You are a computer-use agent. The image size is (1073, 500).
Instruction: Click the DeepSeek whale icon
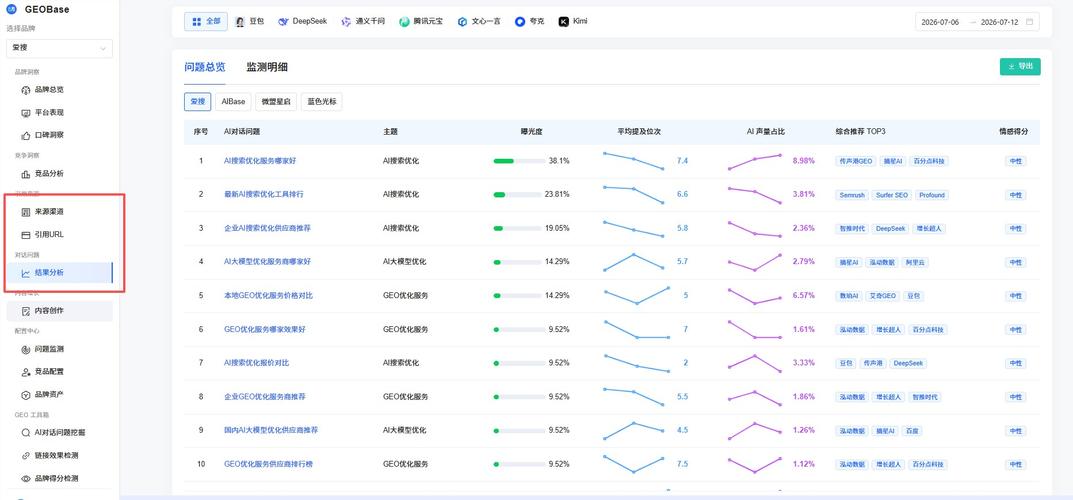283,21
